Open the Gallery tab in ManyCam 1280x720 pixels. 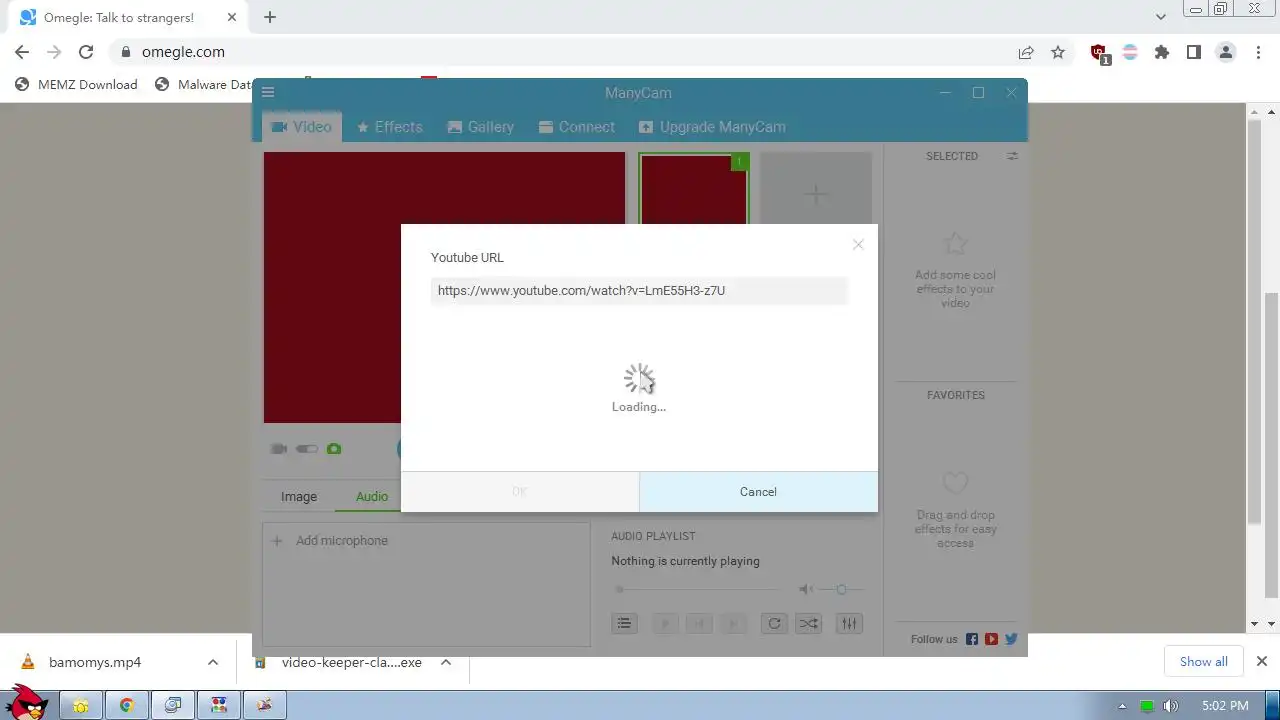tap(481, 127)
